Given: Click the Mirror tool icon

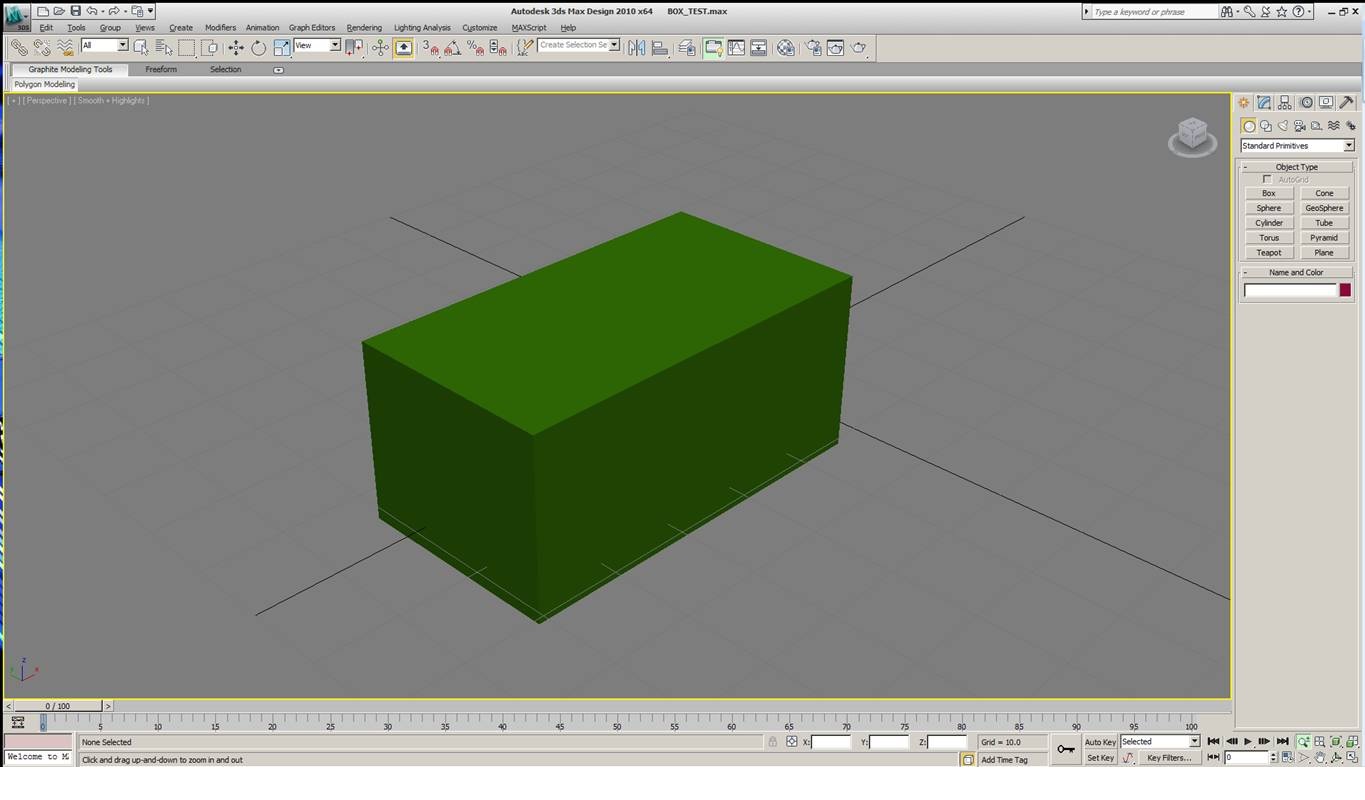Looking at the screenshot, I should [636, 47].
